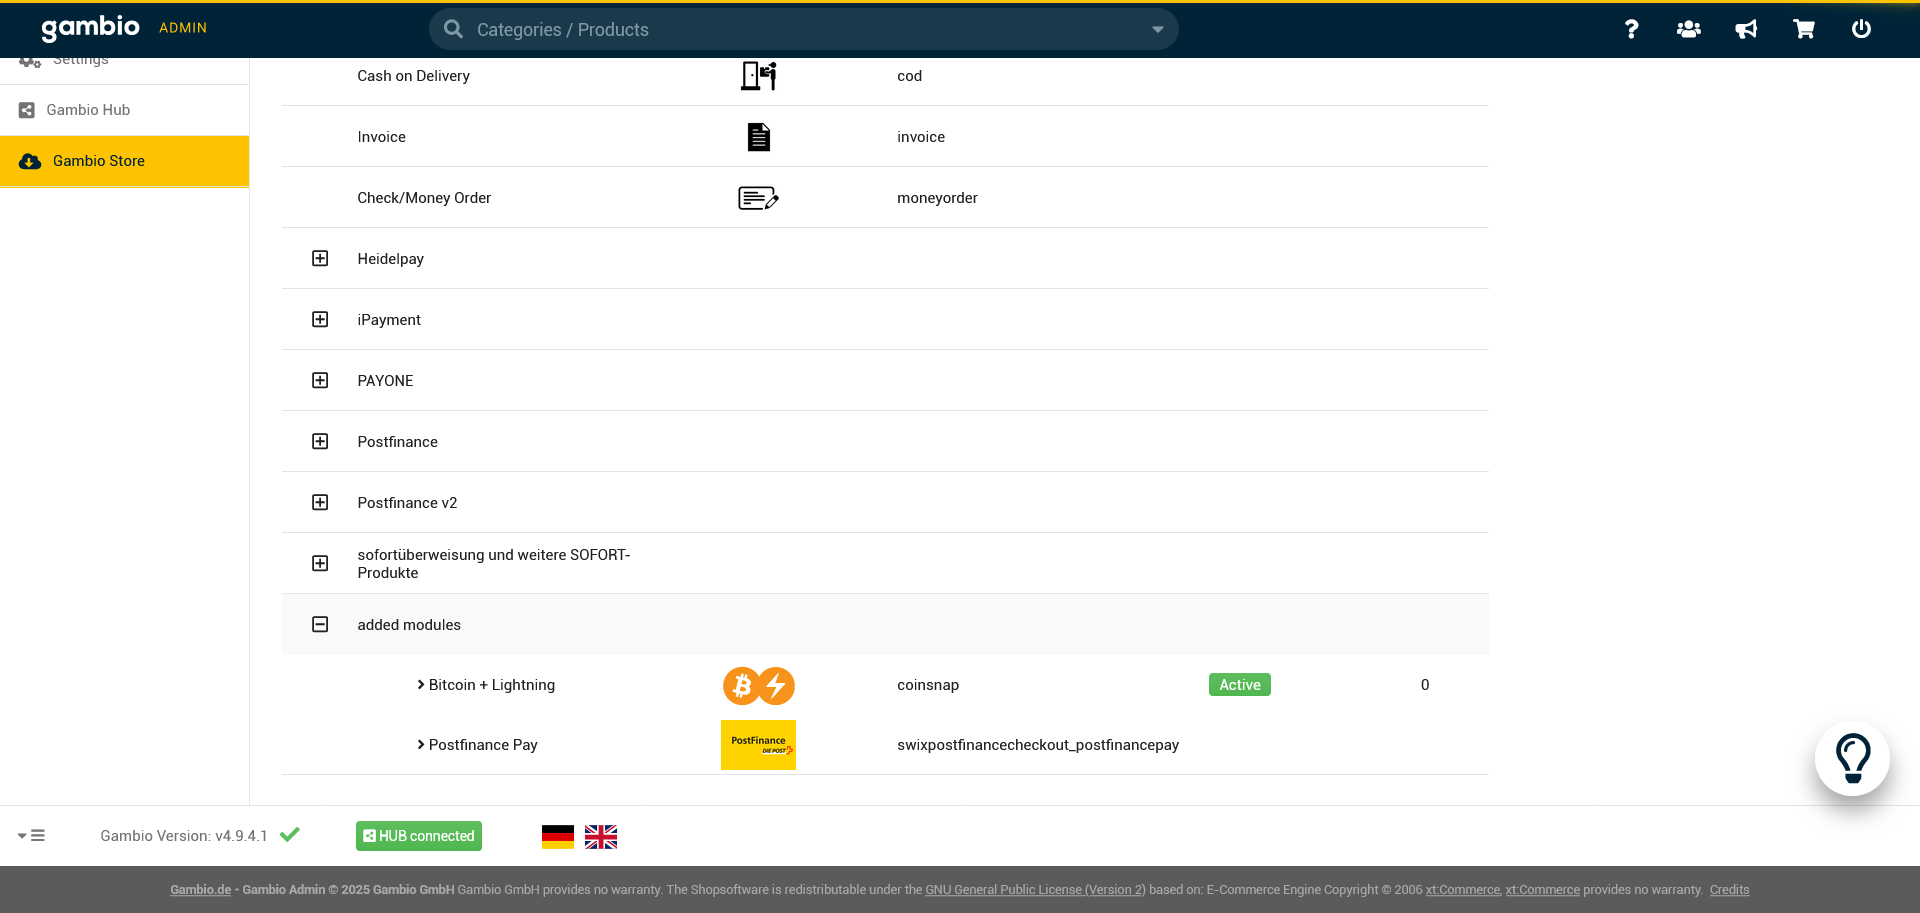Click the 'invoice' module key text
Screen dimensions: 1920x913
pos(921,137)
